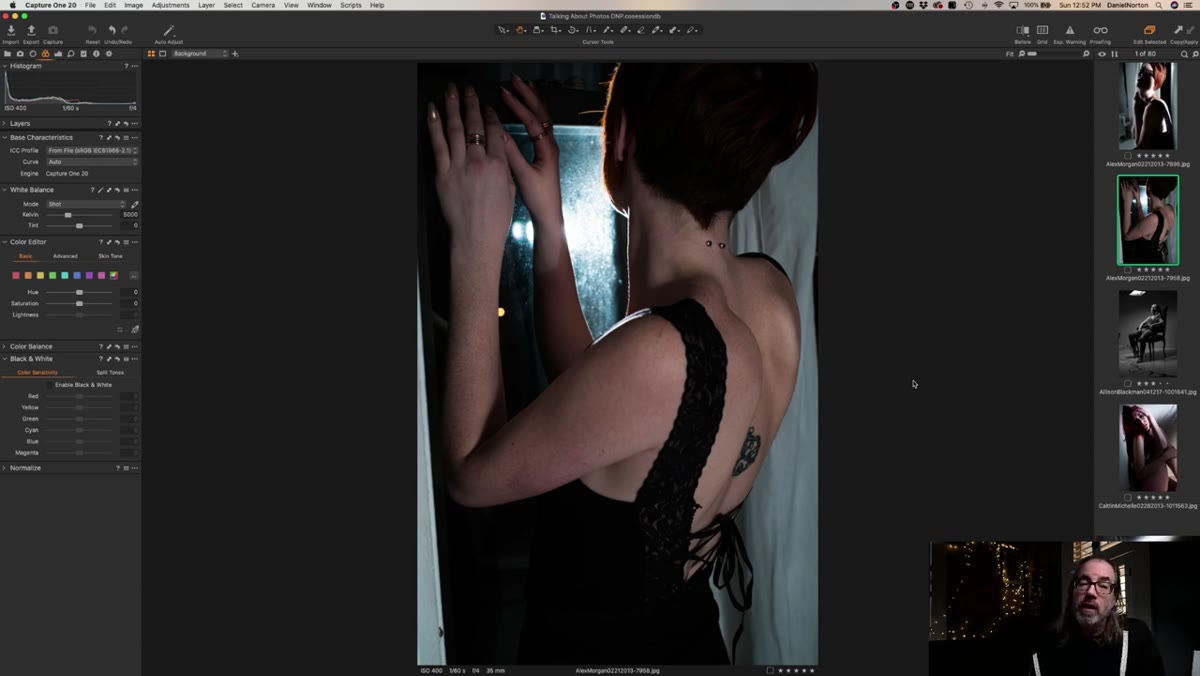
Task: Open the Library folder tool tab
Action: coord(8,53)
